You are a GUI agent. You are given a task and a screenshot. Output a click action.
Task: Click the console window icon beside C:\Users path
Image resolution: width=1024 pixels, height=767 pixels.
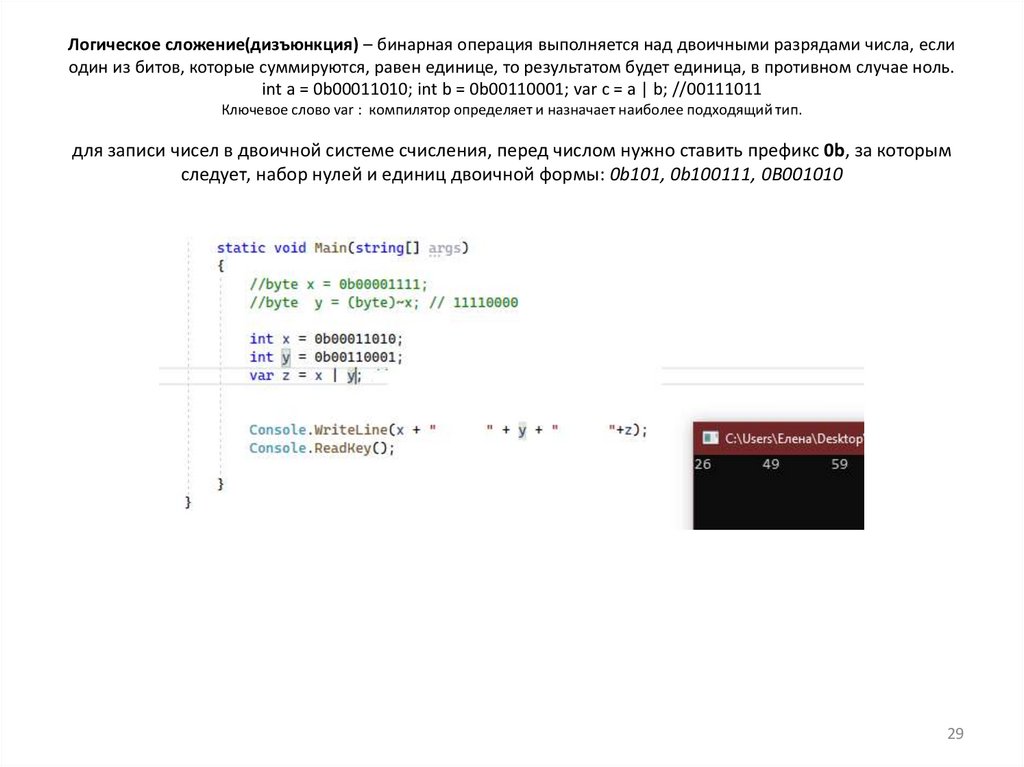(710, 438)
